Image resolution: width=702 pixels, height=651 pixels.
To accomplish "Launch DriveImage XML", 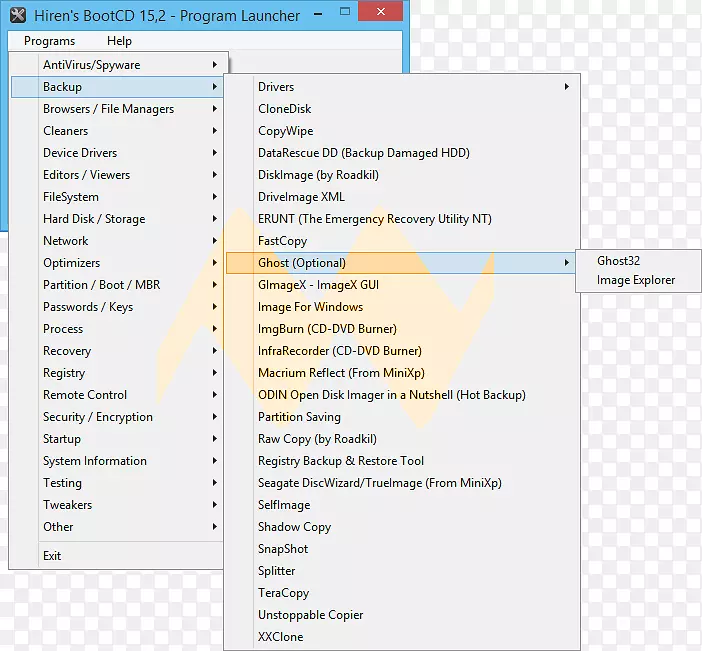I will click(301, 197).
